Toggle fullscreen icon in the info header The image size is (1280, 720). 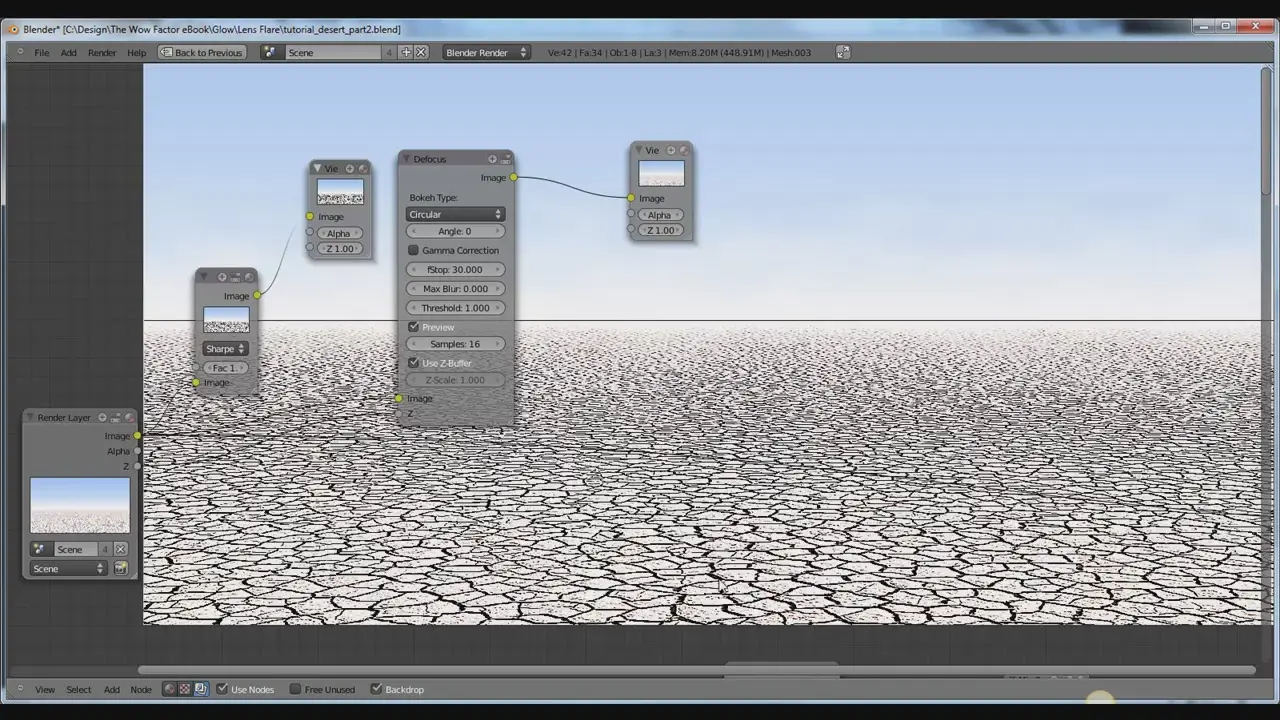click(x=843, y=52)
